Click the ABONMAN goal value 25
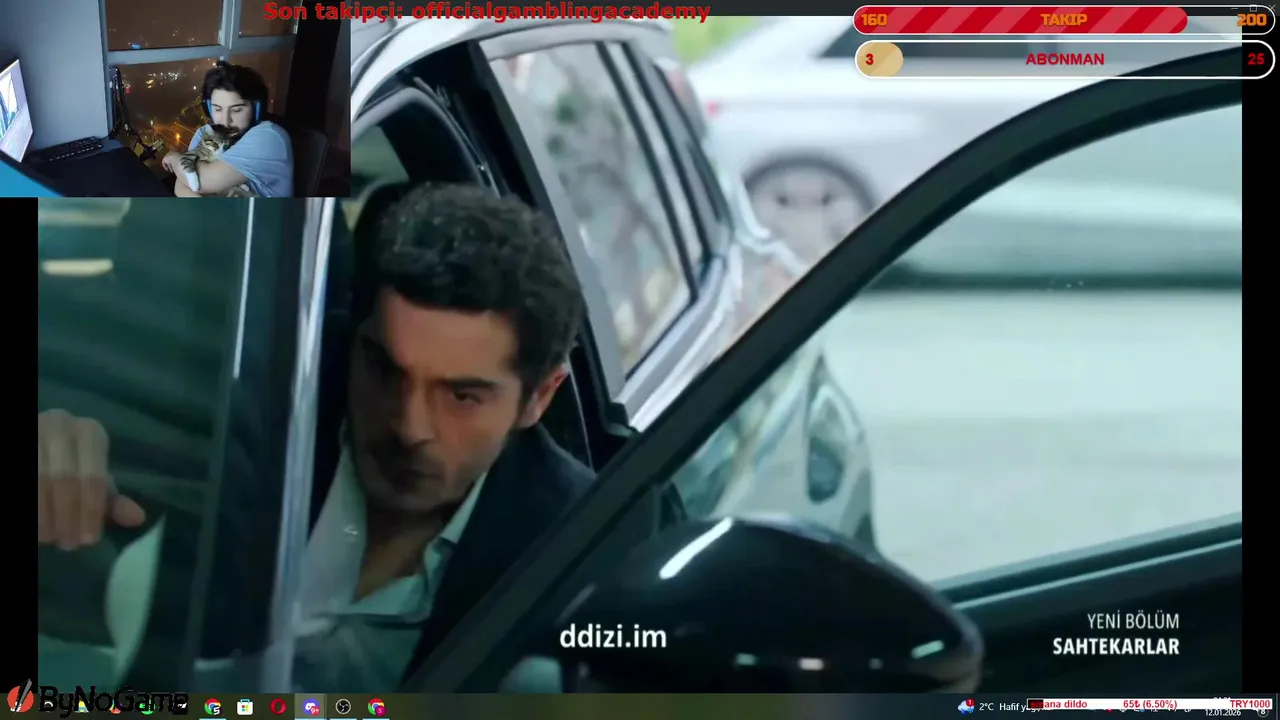 [x=1256, y=59]
